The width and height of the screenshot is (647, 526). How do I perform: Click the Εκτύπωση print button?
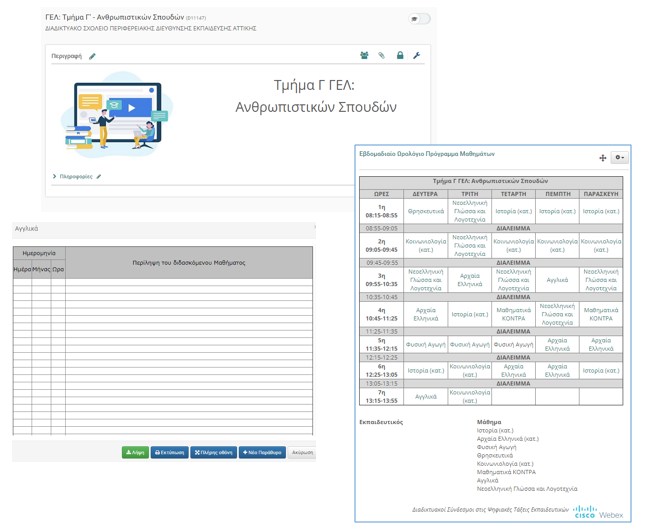click(x=170, y=452)
